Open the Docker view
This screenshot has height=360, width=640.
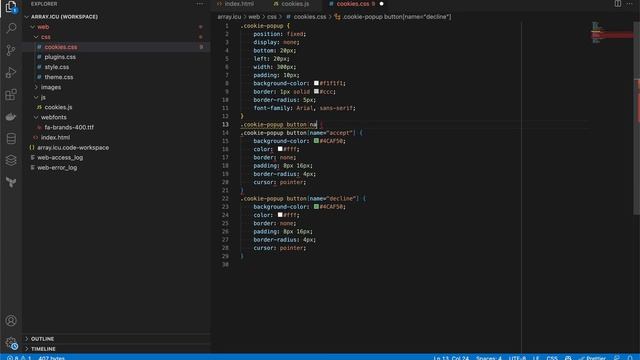(11, 117)
